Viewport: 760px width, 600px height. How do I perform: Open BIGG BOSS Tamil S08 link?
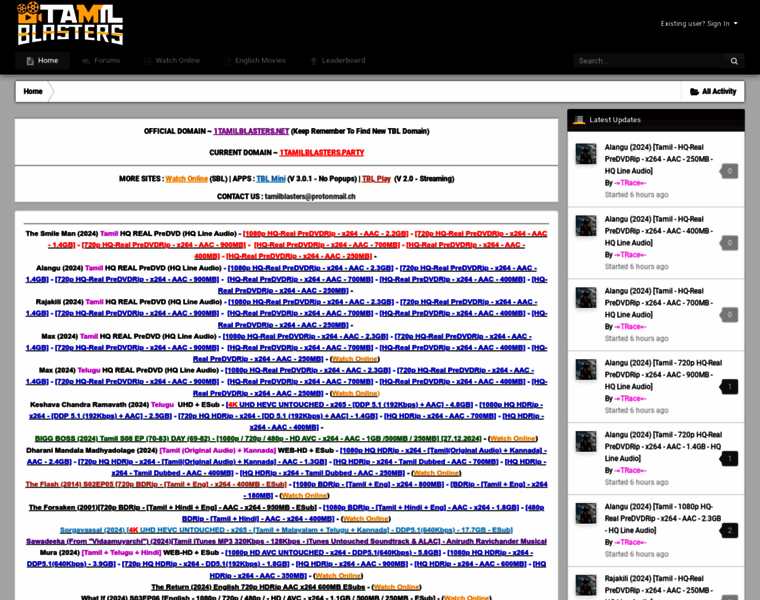point(258,439)
